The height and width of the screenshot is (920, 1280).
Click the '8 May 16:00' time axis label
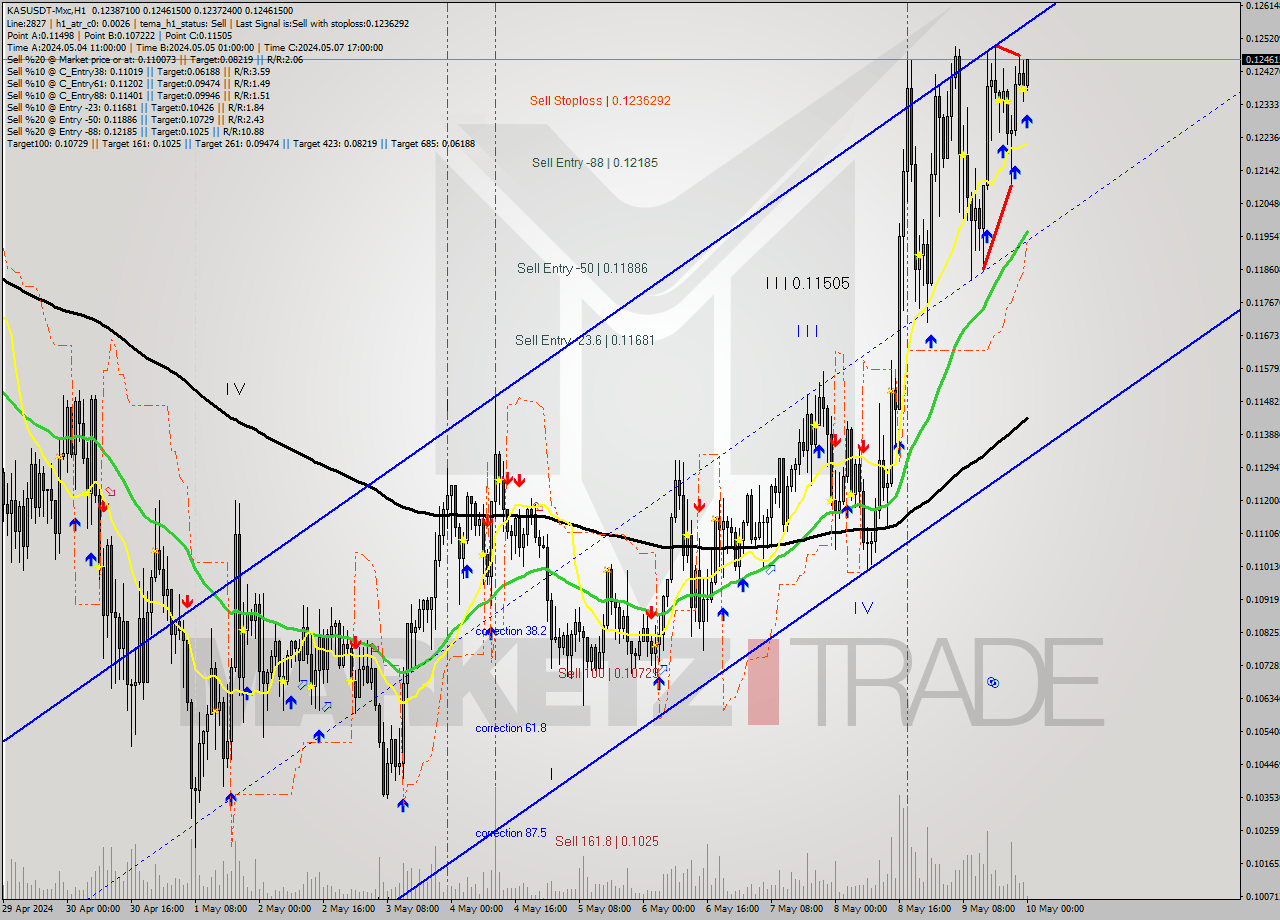point(925,909)
